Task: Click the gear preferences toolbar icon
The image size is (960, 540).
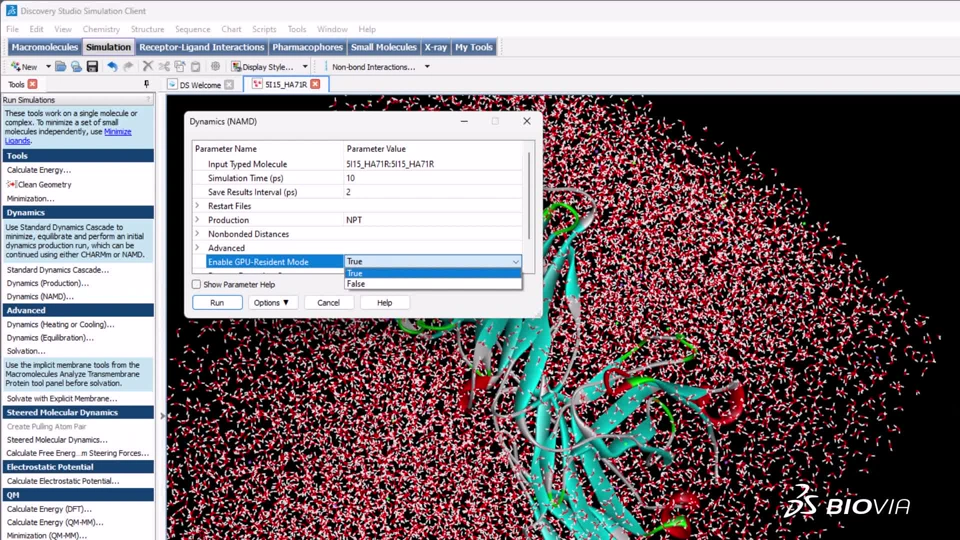Action: (x=216, y=67)
